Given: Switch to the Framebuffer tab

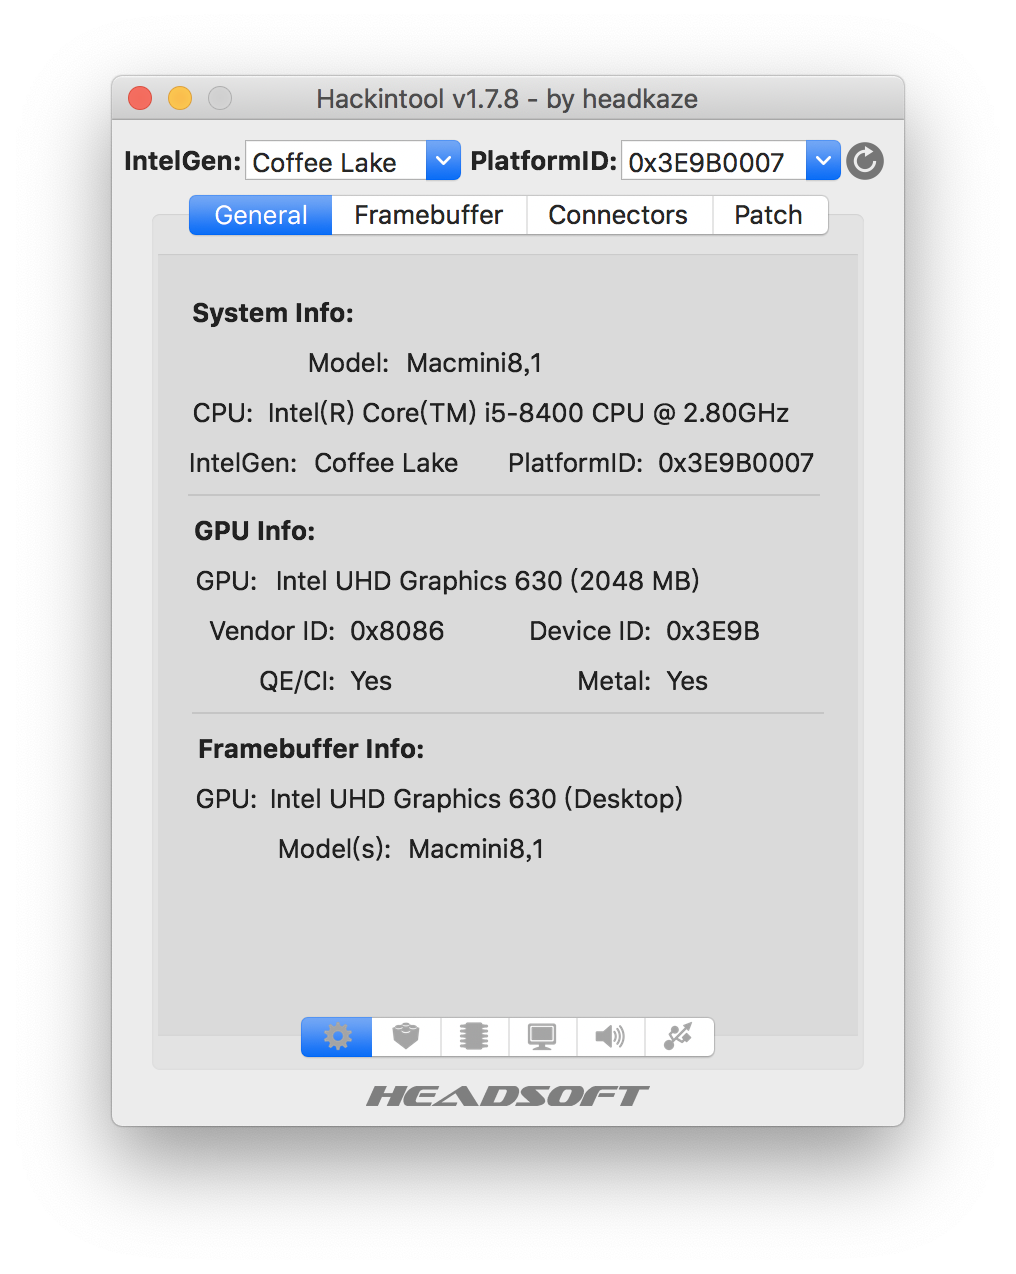Looking at the screenshot, I should pos(428,215).
